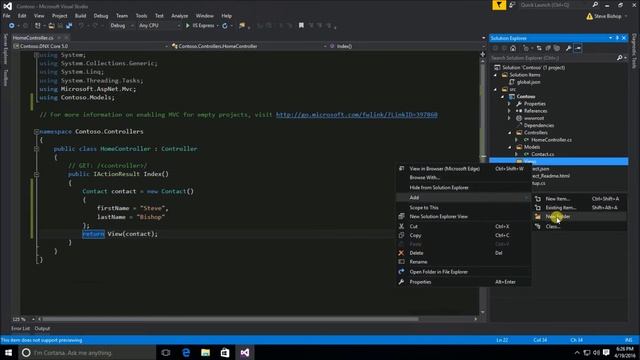Click Cut in the context menu

463,227
